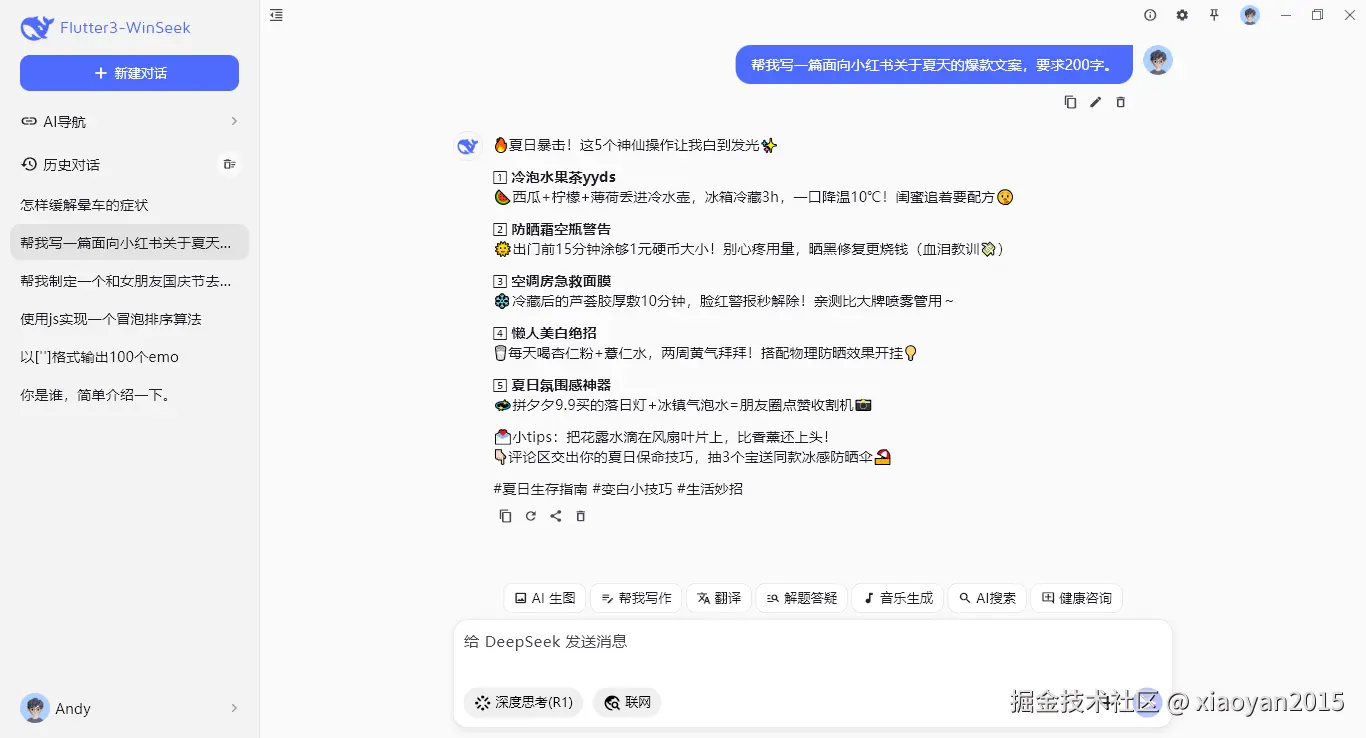1366x738 pixels.
Task: Edit the user message with pencil icon
Action: [1095, 101]
